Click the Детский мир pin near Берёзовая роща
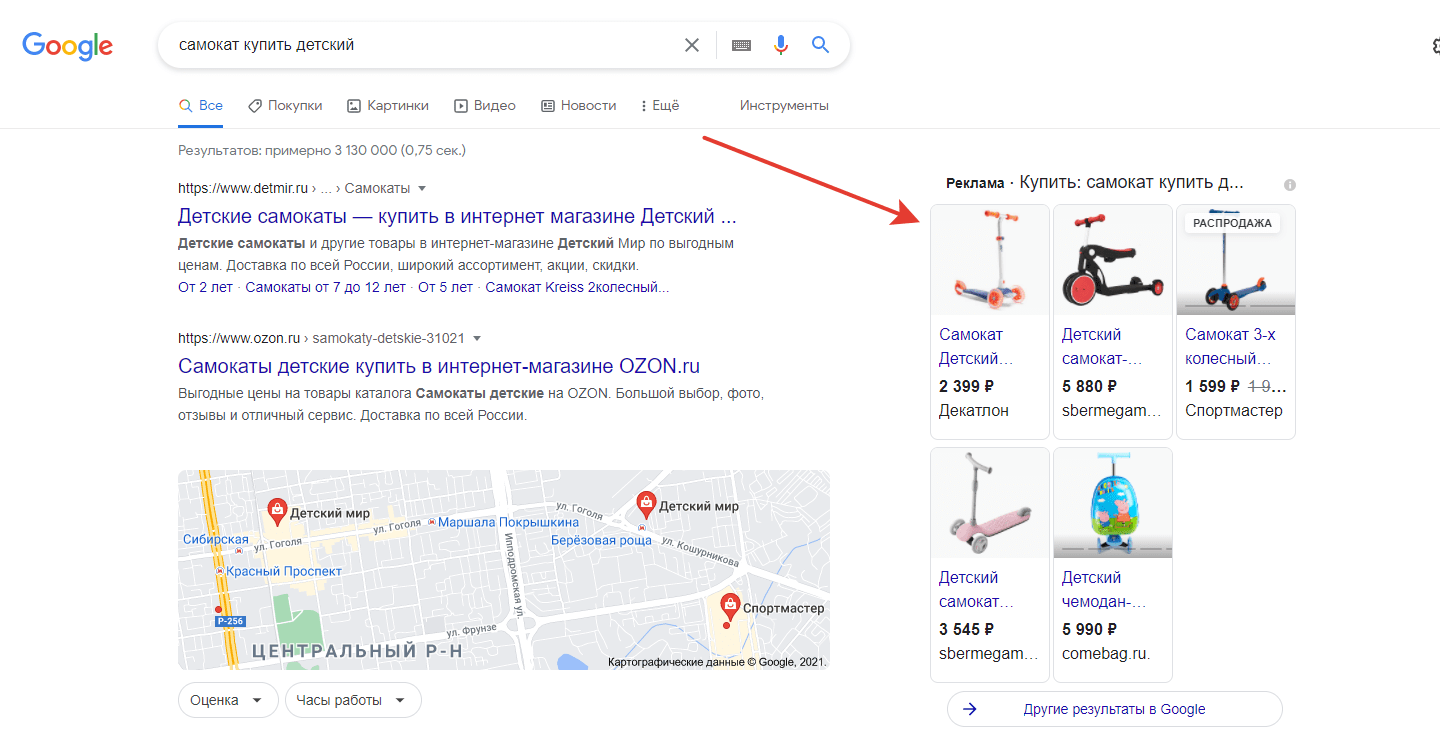Viewport: 1440px width, 729px height. click(x=646, y=505)
